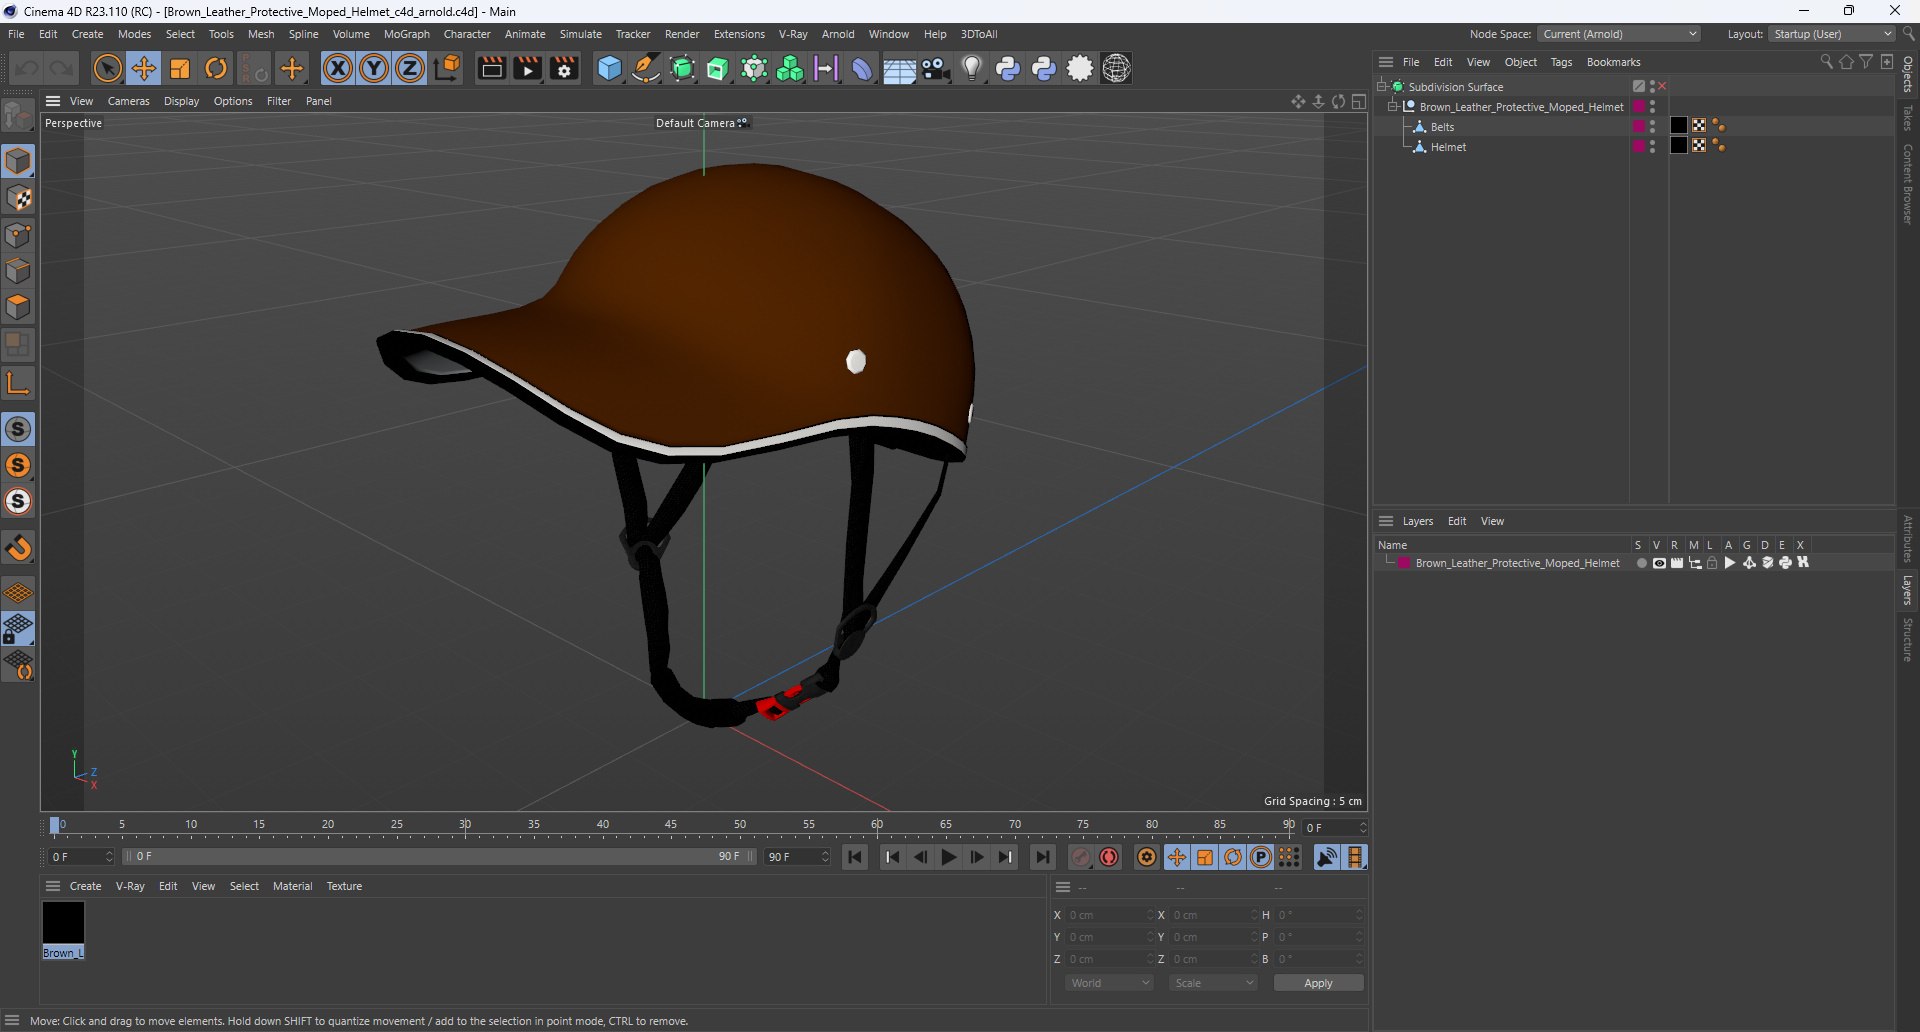The image size is (1920, 1032).
Task: Click the Spline Pen tool icon
Action: (646, 69)
